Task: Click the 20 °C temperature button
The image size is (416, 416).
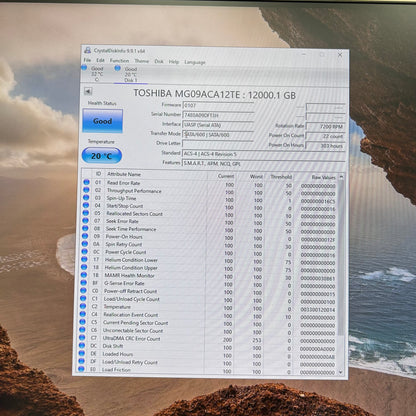Action: pos(102,156)
